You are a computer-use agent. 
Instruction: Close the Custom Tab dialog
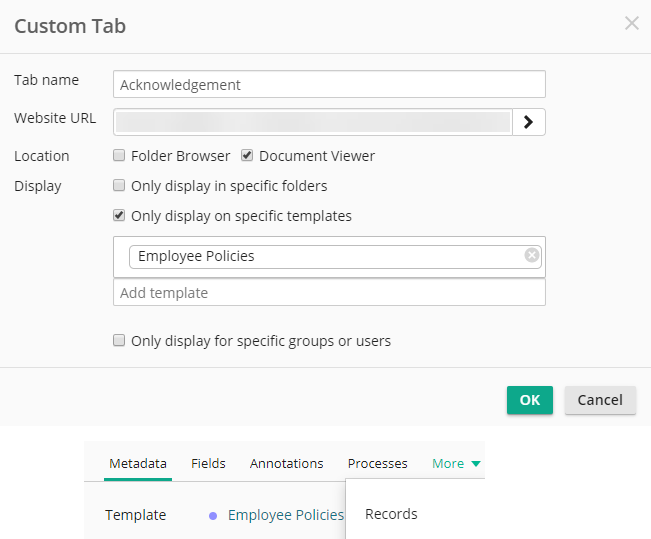631,23
